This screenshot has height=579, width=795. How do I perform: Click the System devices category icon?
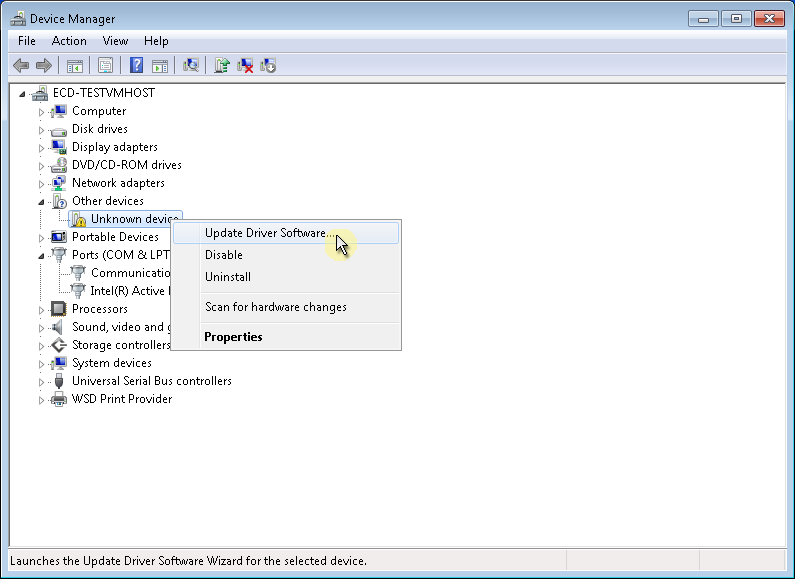pos(59,363)
